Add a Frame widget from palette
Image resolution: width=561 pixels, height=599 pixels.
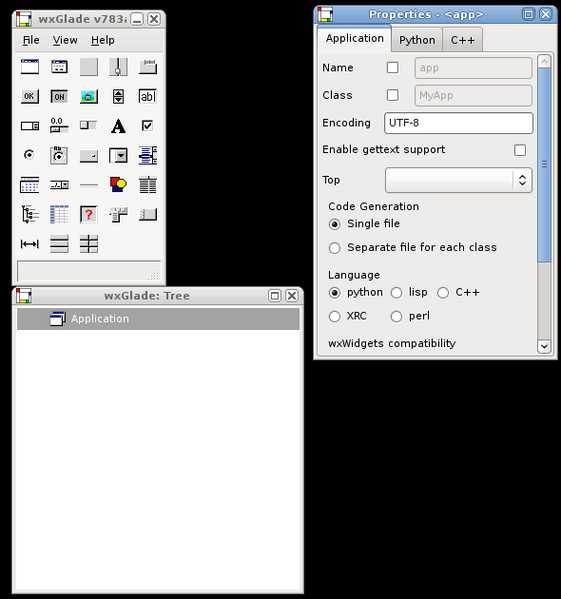point(29,67)
